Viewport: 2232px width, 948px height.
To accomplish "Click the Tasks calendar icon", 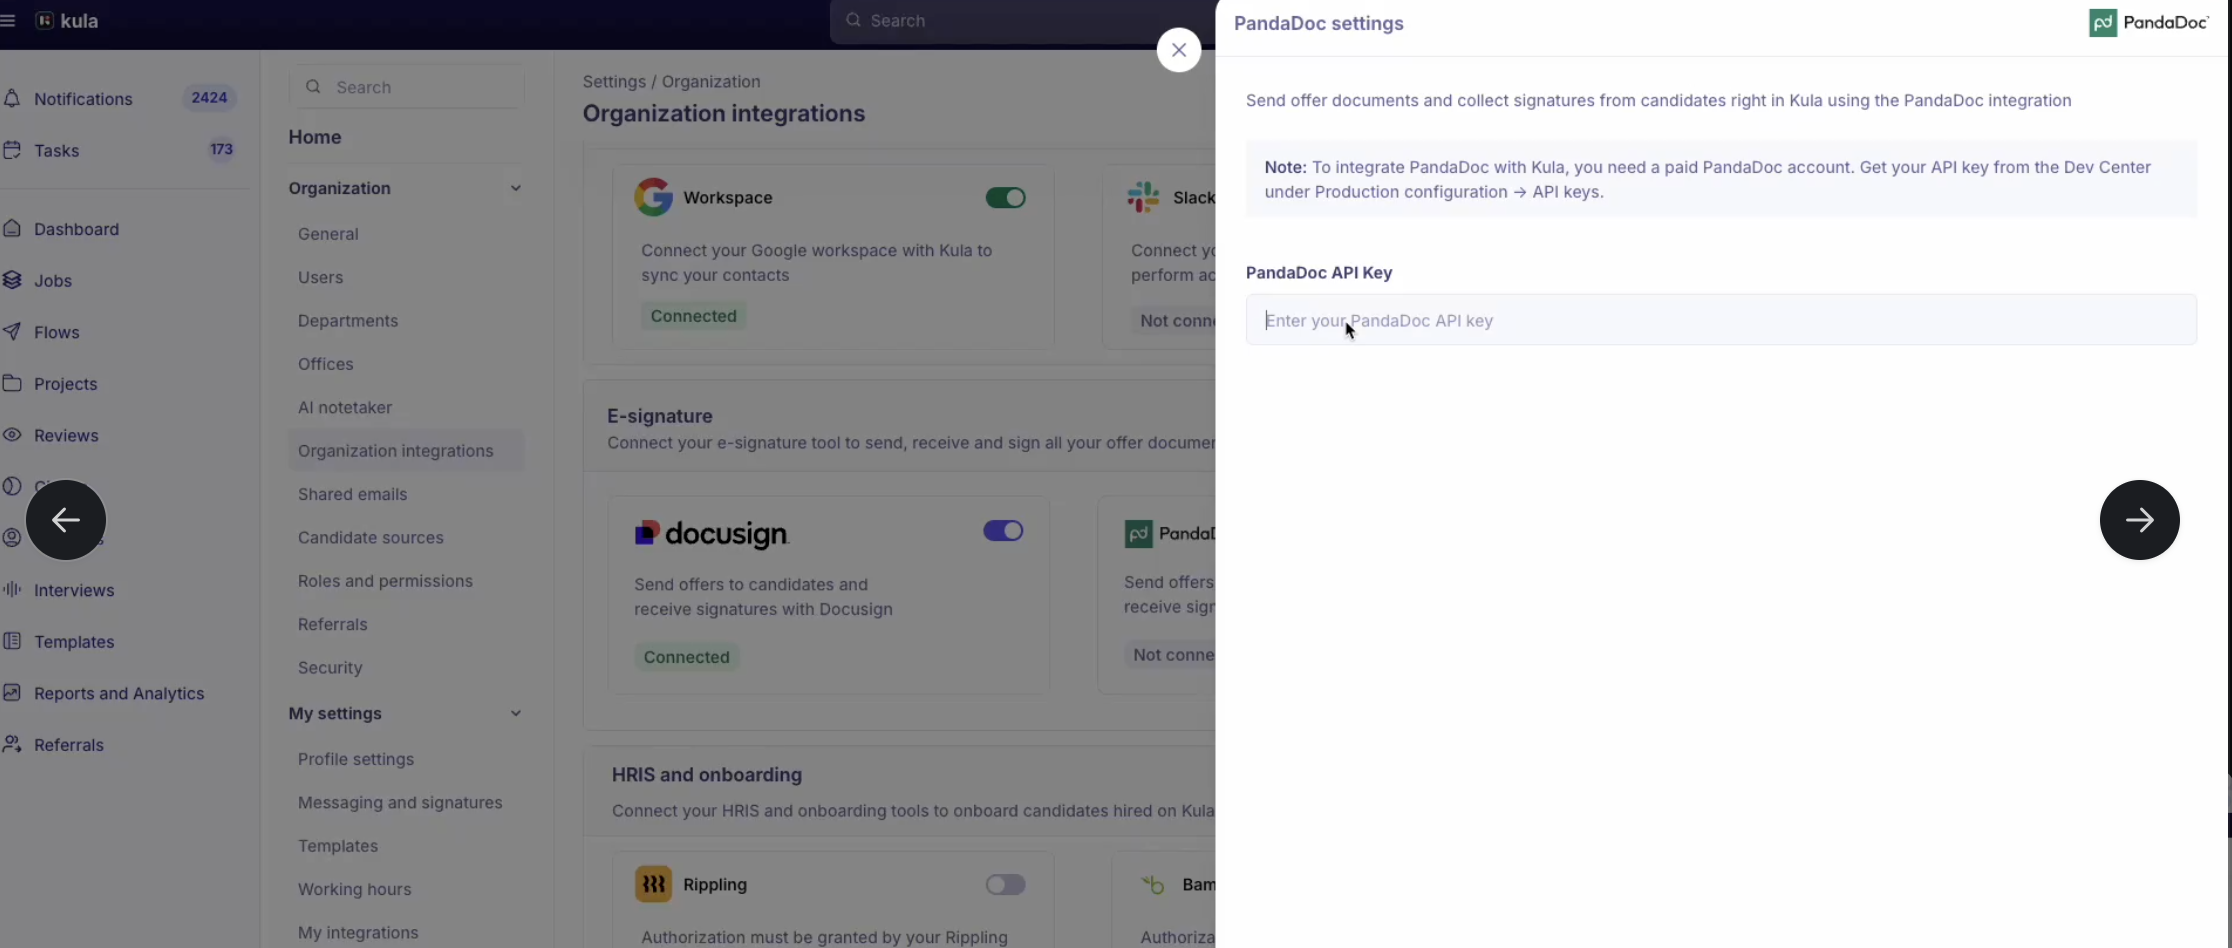I will 12,150.
